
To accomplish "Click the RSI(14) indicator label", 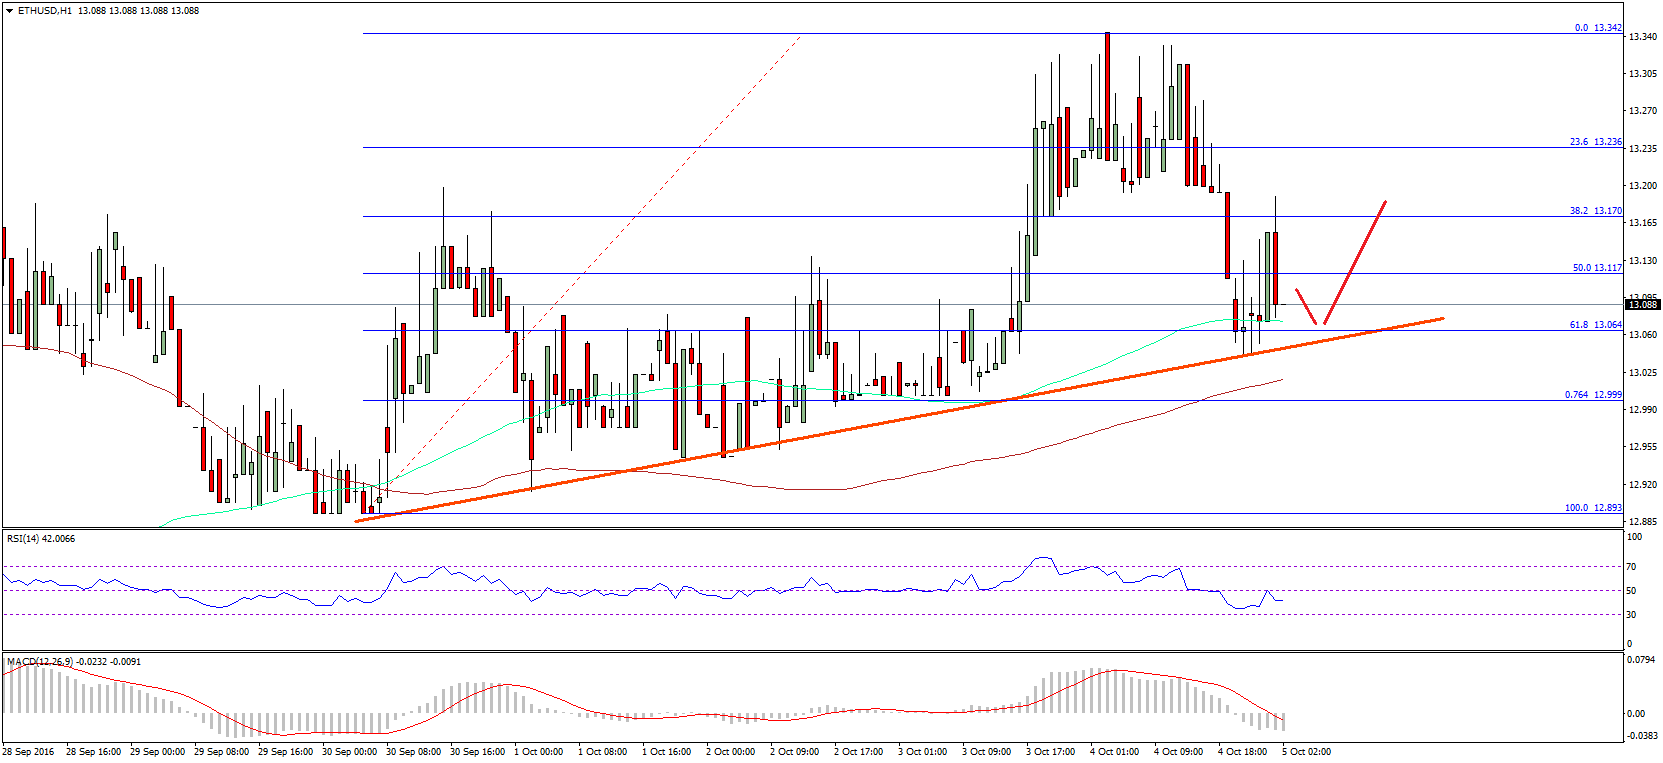I will coord(40,539).
